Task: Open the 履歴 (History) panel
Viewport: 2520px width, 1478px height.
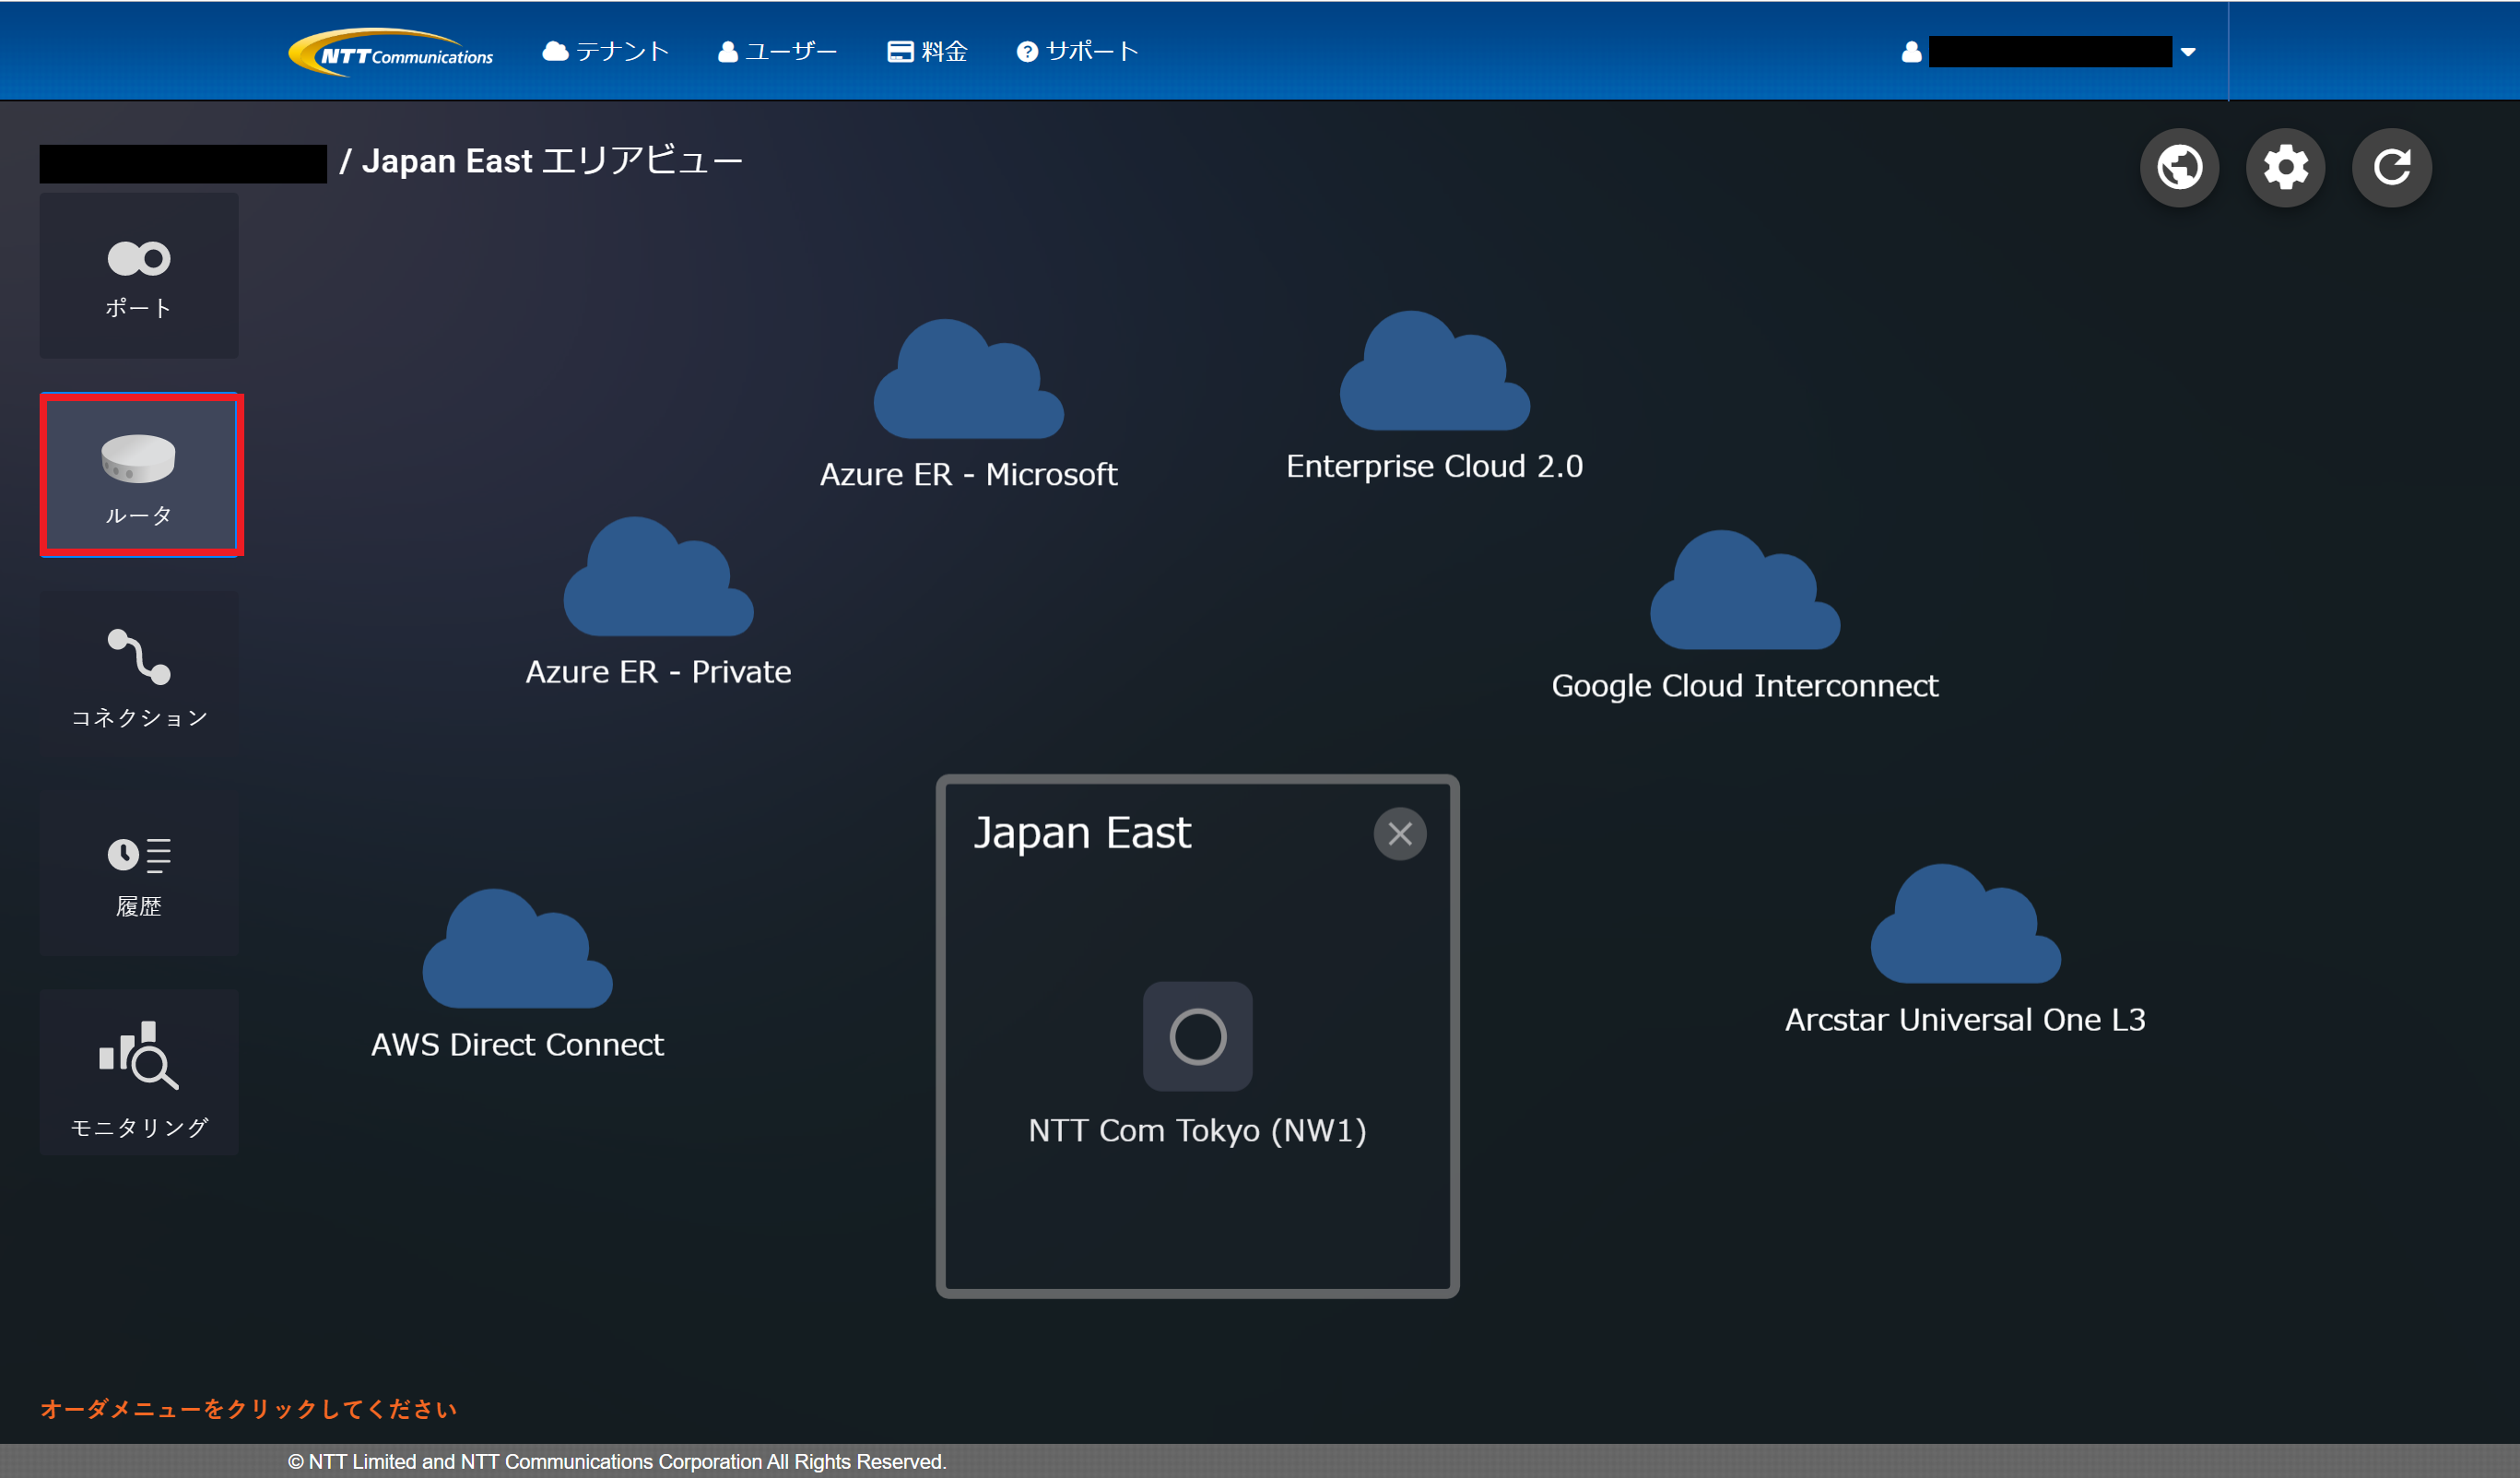Action: pyautogui.click(x=138, y=874)
